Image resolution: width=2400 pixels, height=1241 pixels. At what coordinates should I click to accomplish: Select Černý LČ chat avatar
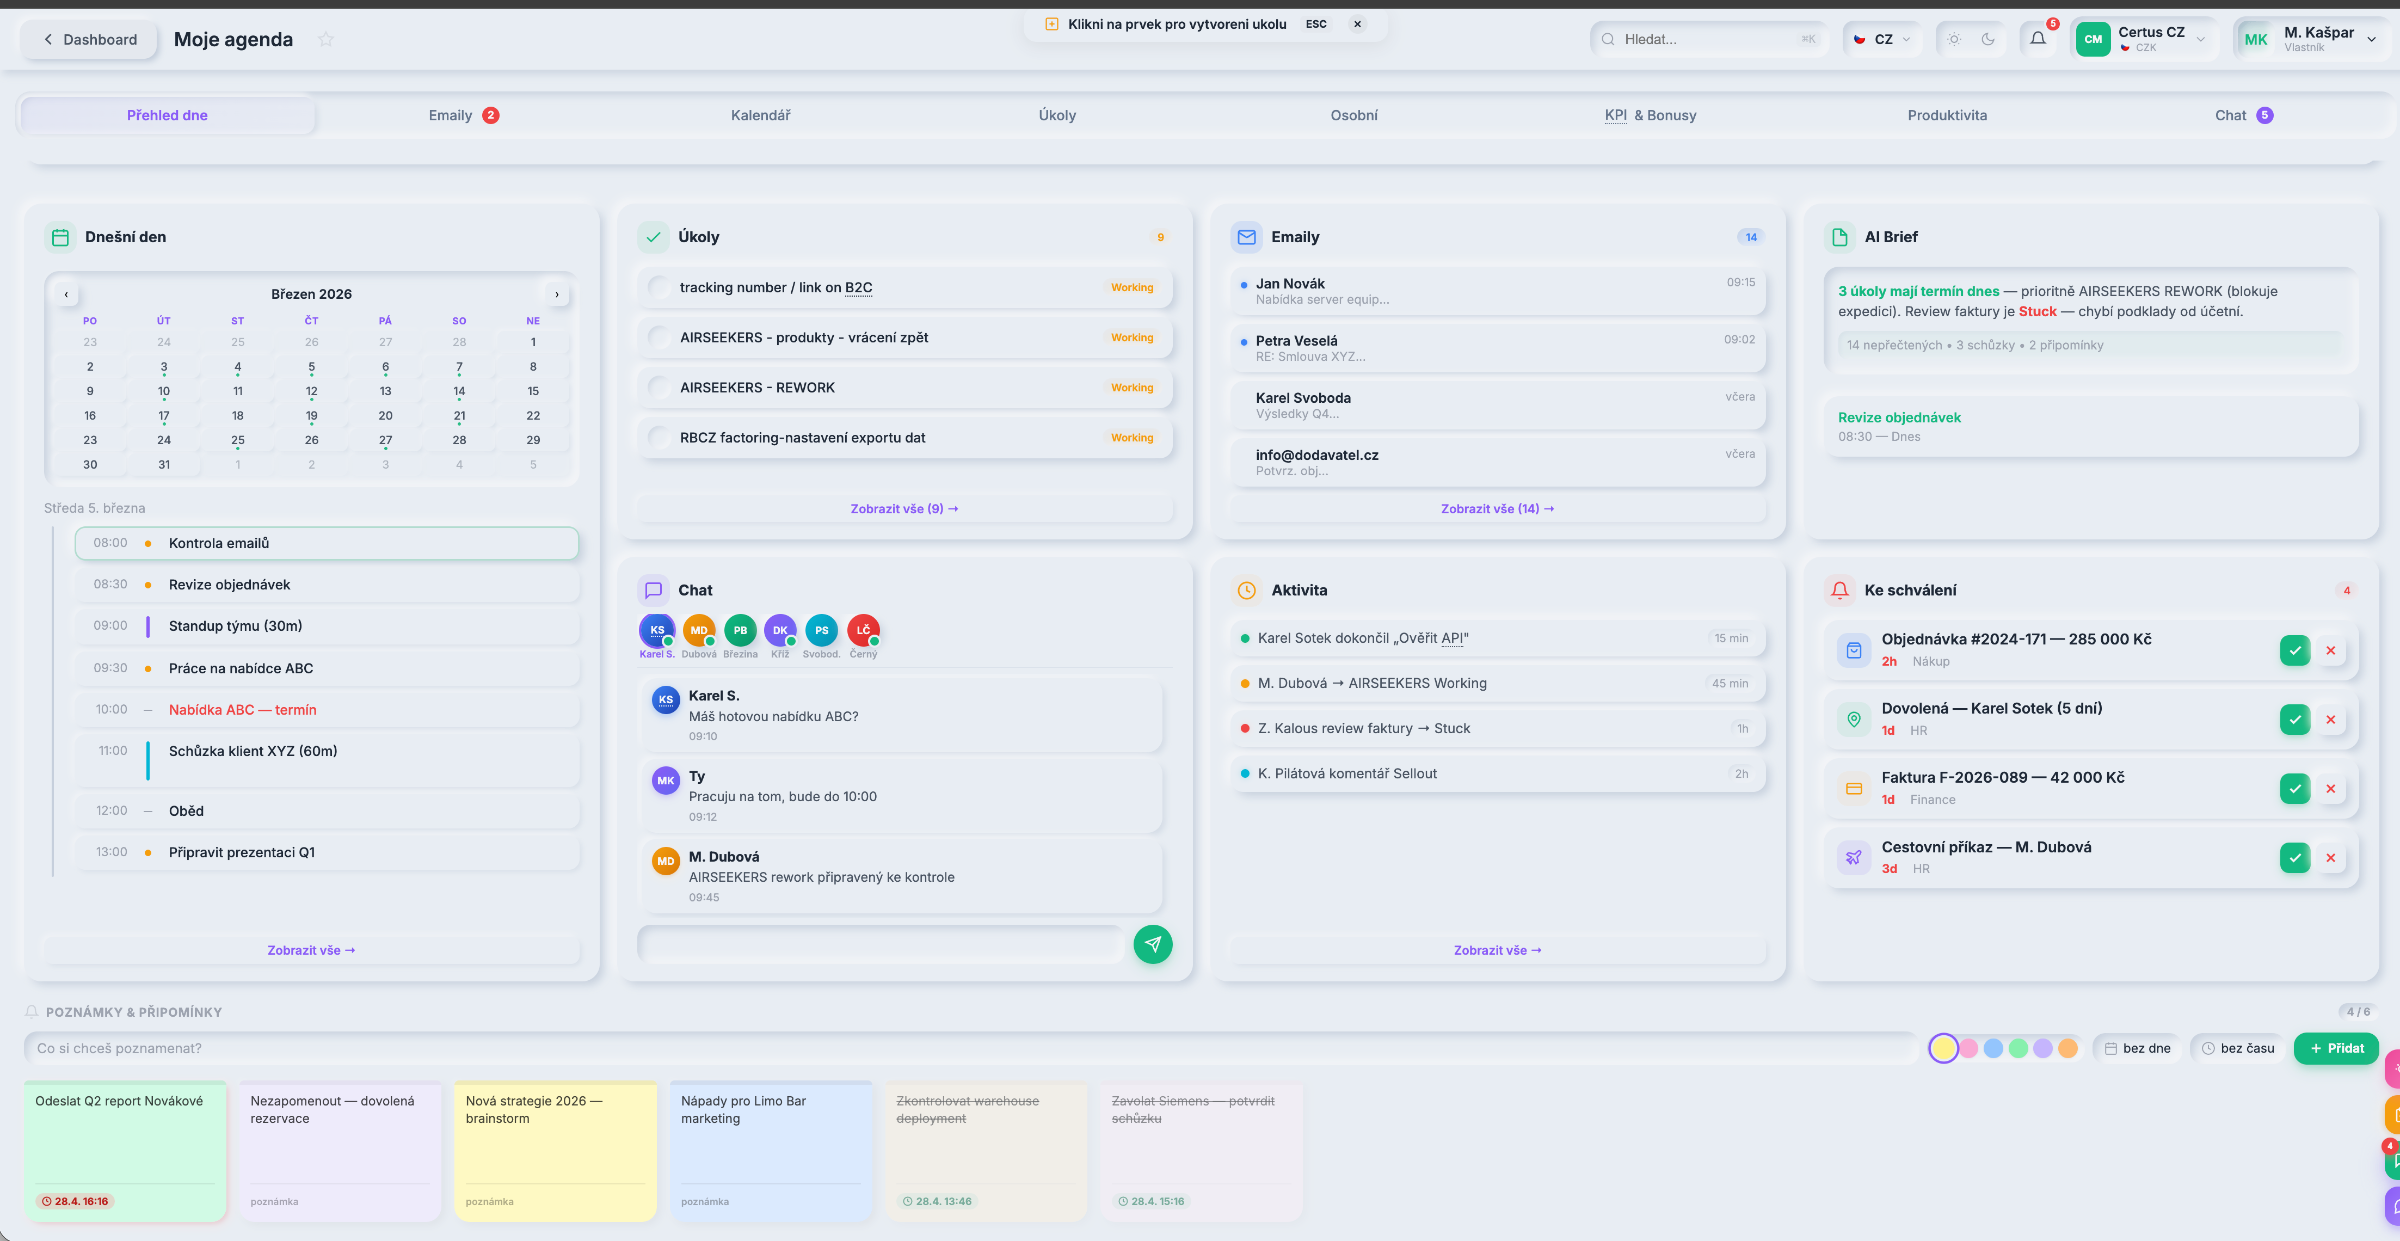[863, 630]
